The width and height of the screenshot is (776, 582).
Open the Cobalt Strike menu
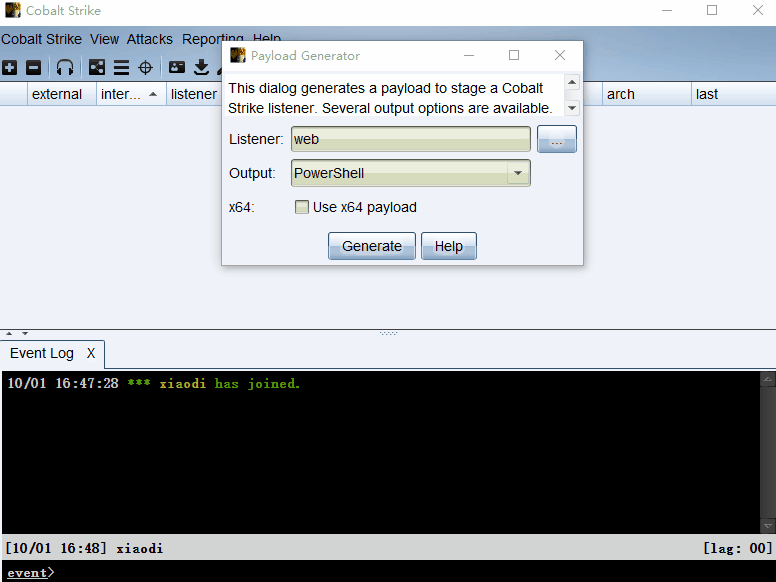click(42, 39)
